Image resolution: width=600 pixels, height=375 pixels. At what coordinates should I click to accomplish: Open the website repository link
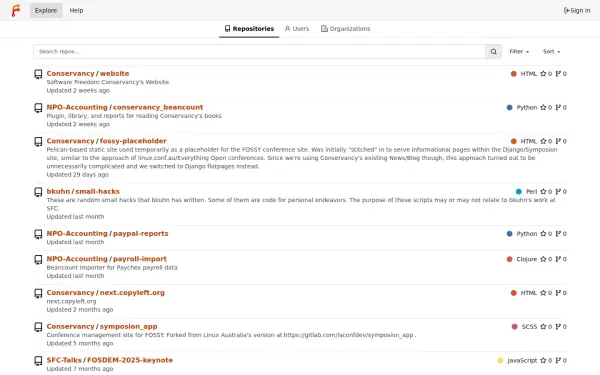tap(114, 73)
